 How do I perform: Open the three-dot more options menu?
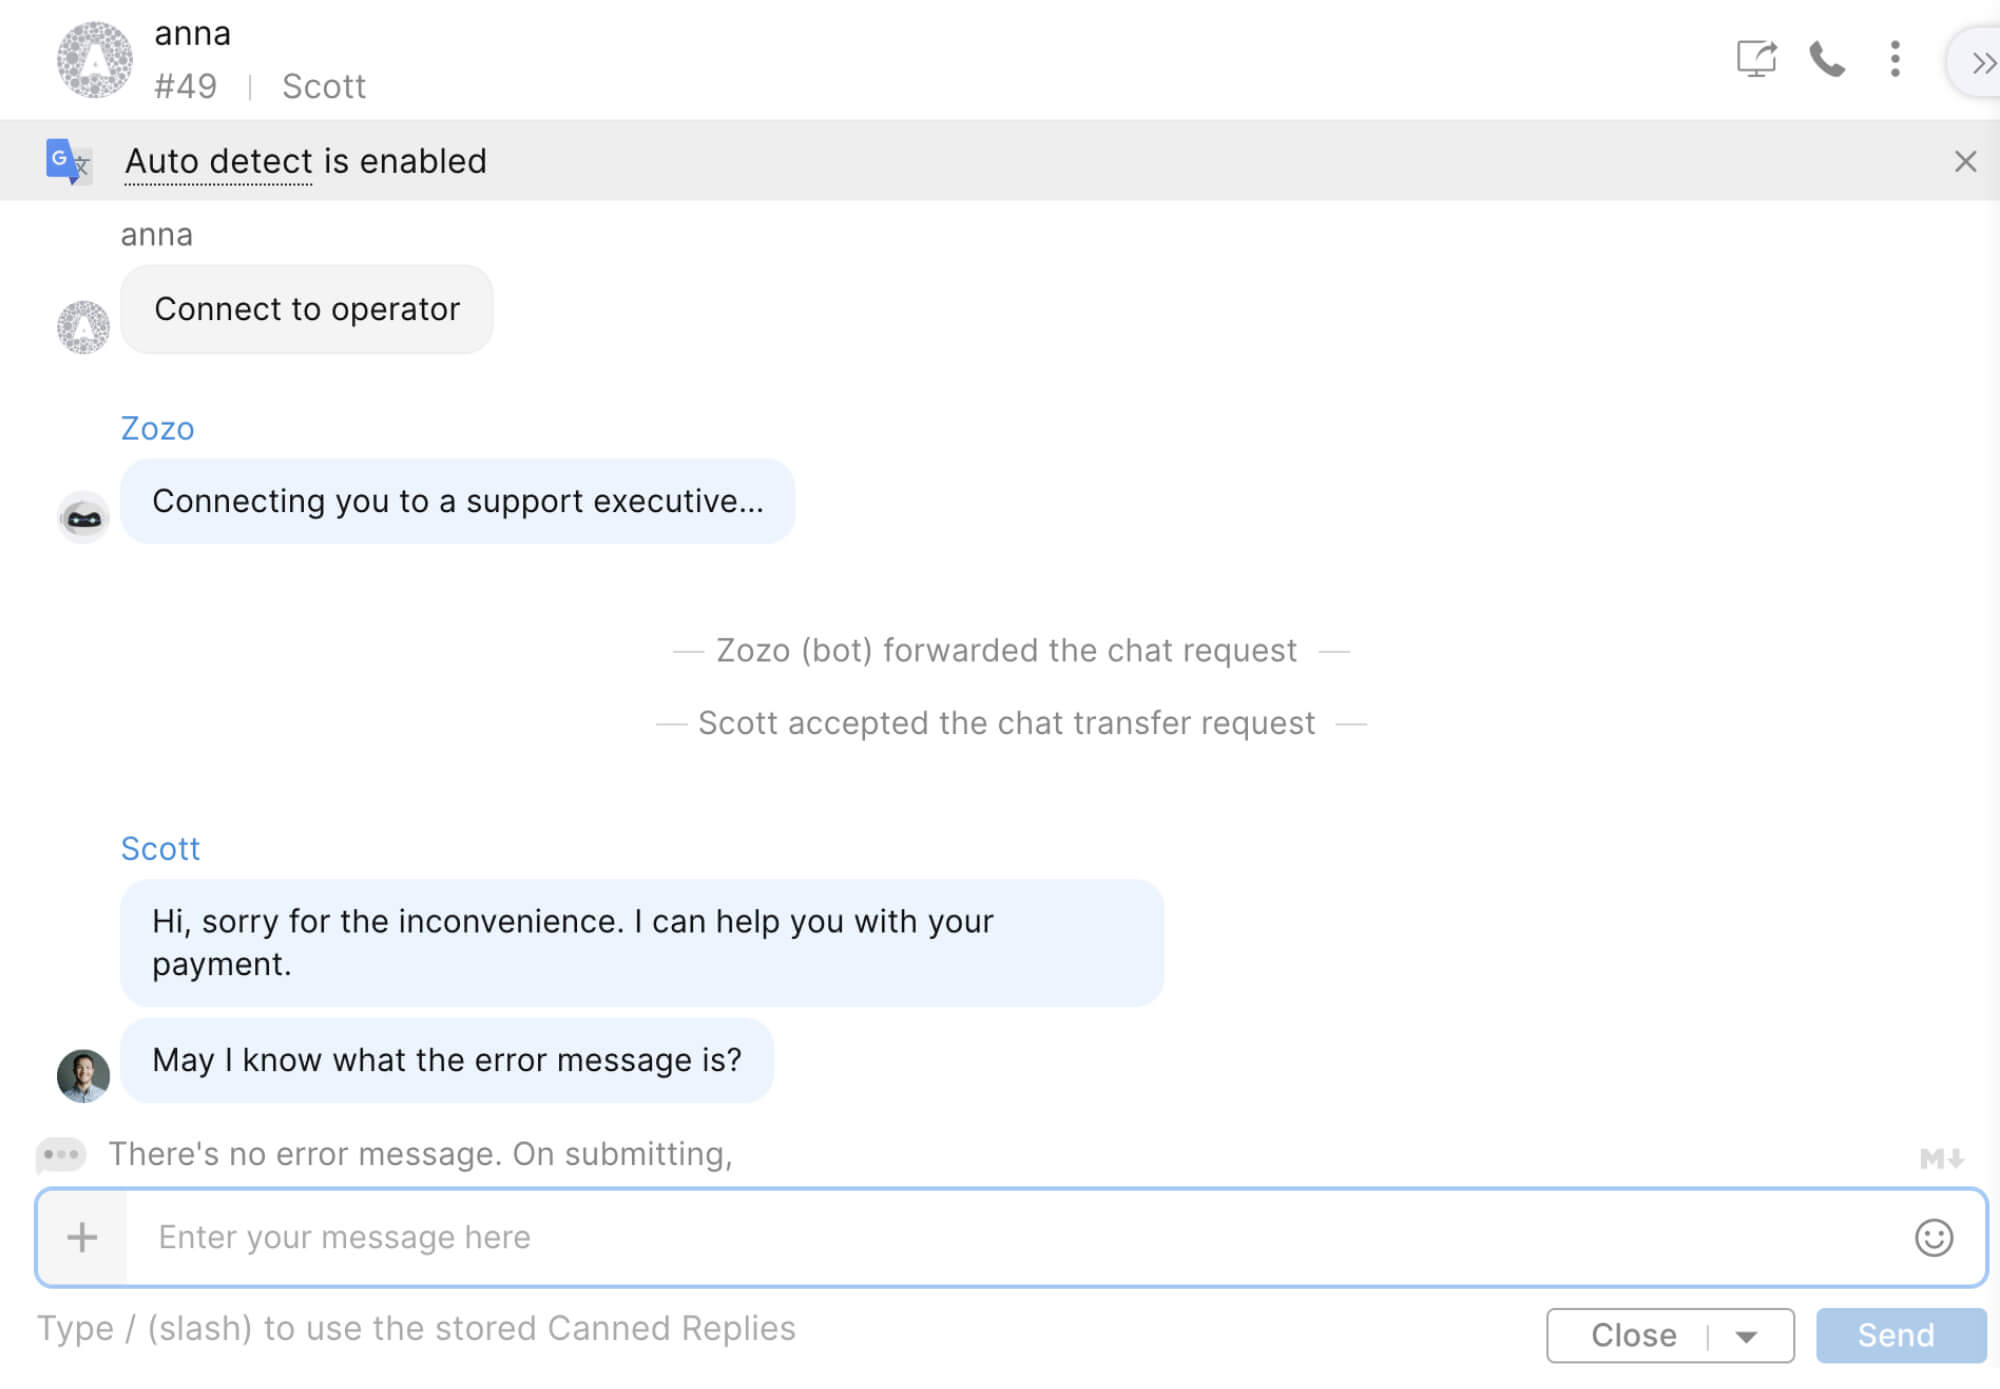[x=1894, y=59]
